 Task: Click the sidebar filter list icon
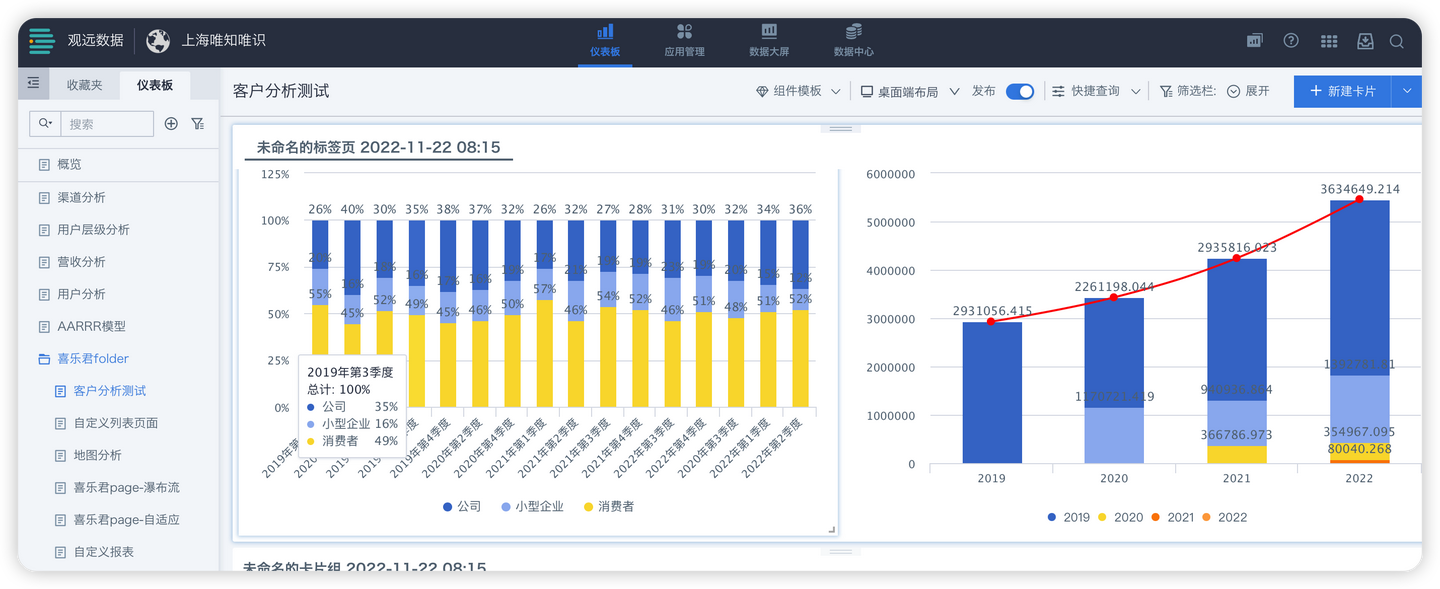pyautogui.click(x=198, y=124)
